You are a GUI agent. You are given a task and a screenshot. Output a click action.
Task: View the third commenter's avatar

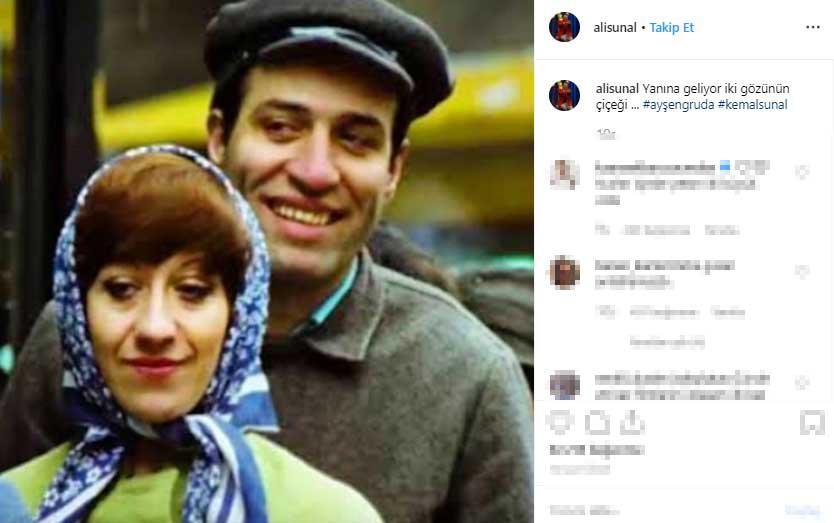pyautogui.click(x=564, y=384)
